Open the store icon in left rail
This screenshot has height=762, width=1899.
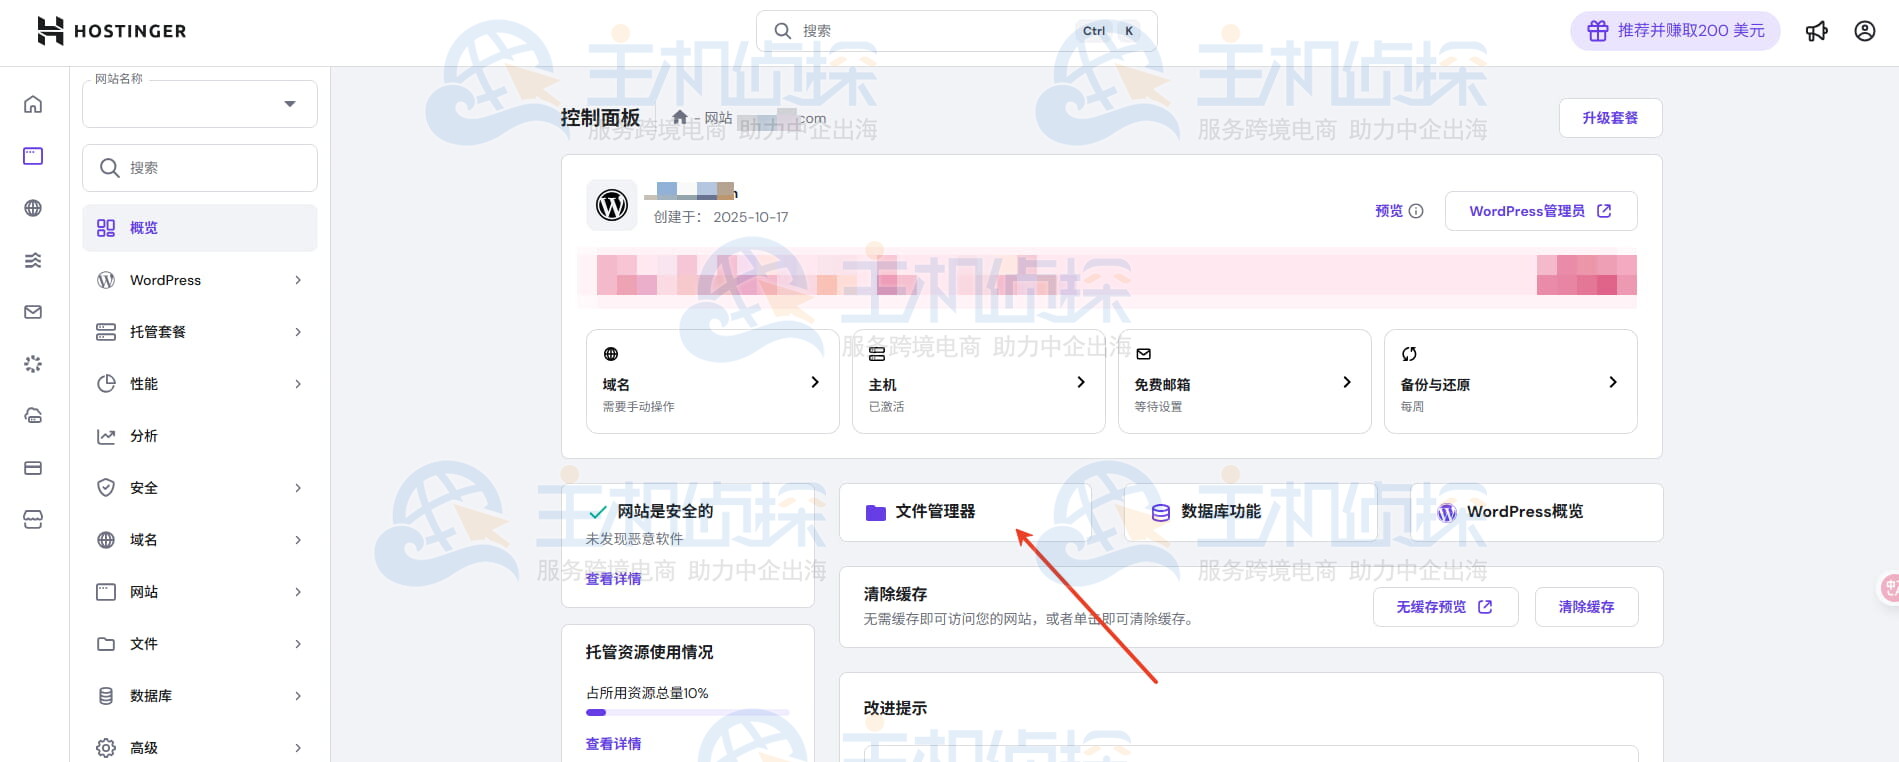click(x=33, y=520)
